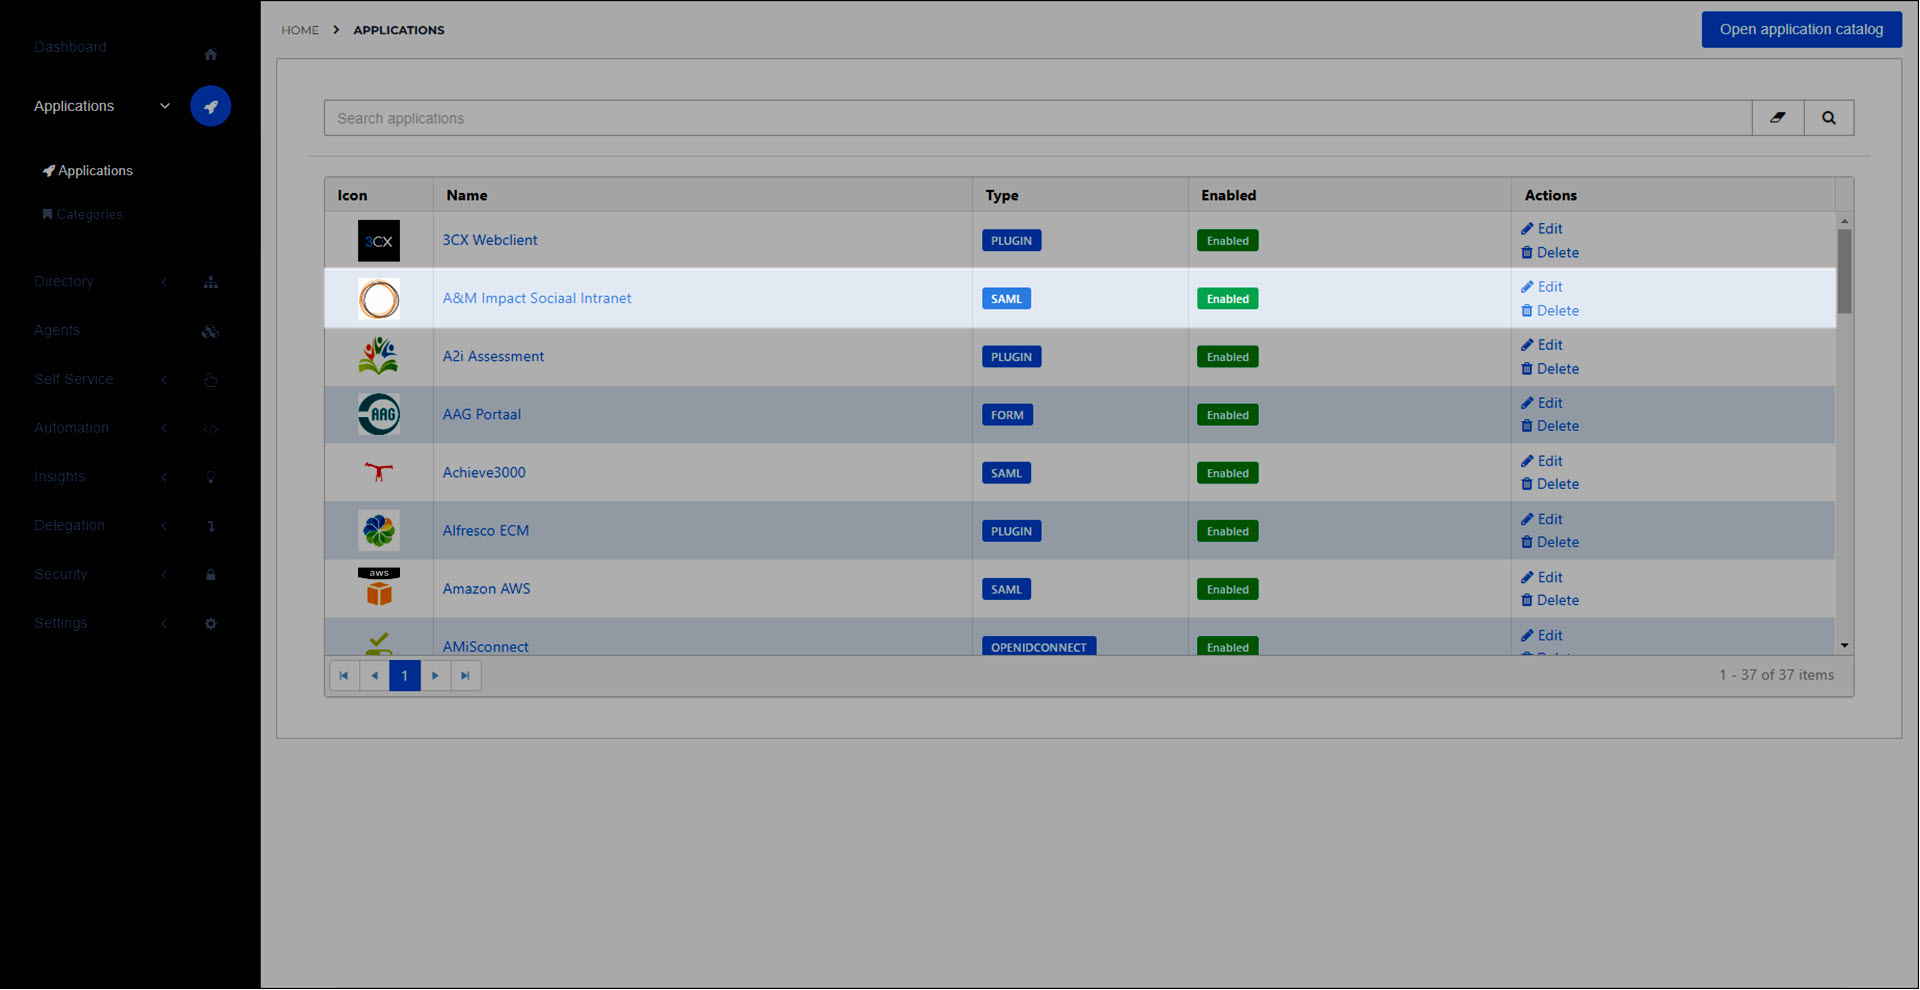The width and height of the screenshot is (1920, 990).
Task: Click the Amazon AWS app icon
Action: pos(379,589)
